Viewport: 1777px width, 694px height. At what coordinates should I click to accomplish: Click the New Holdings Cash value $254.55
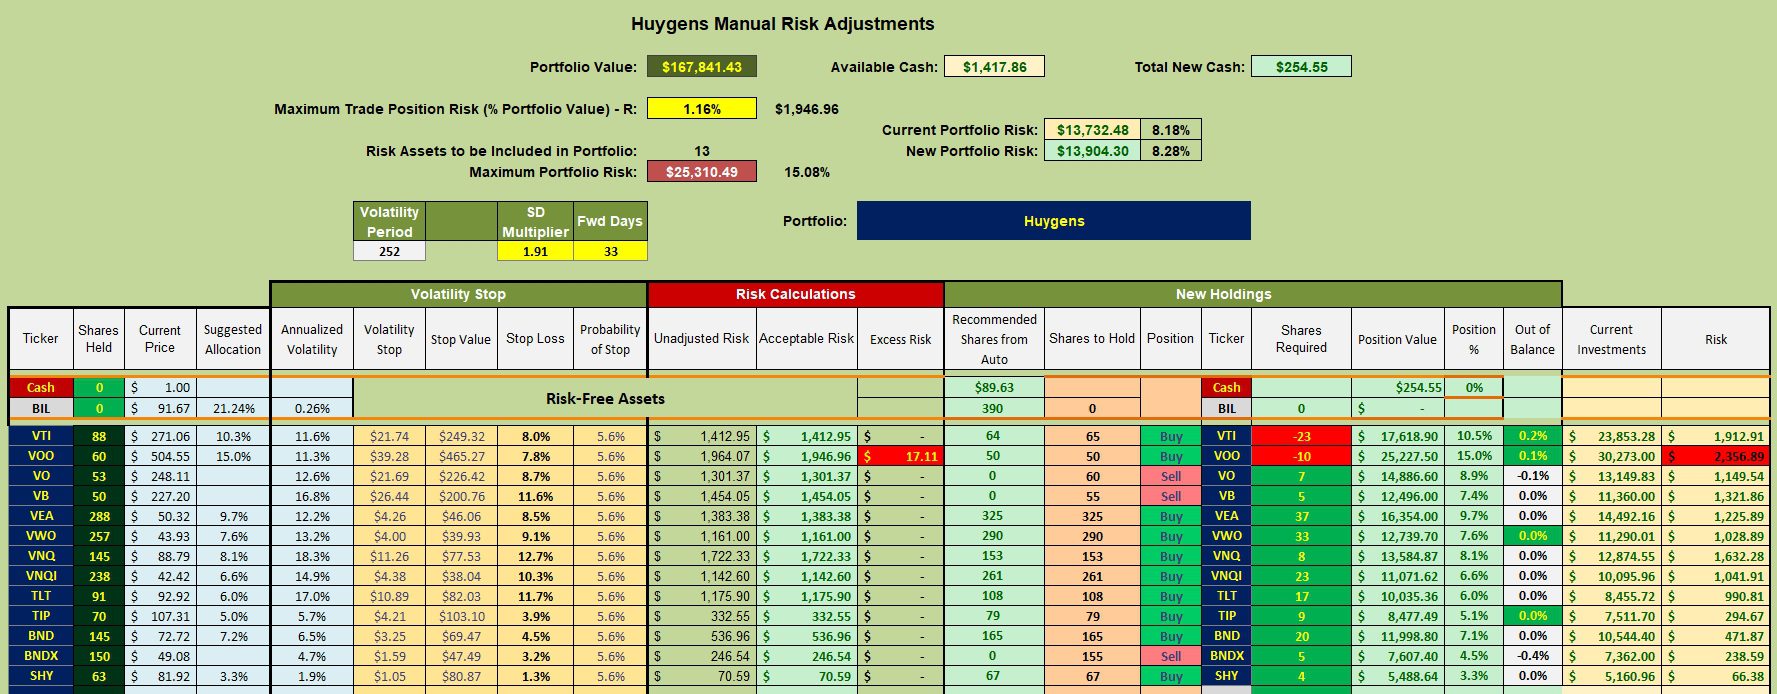click(x=1397, y=387)
